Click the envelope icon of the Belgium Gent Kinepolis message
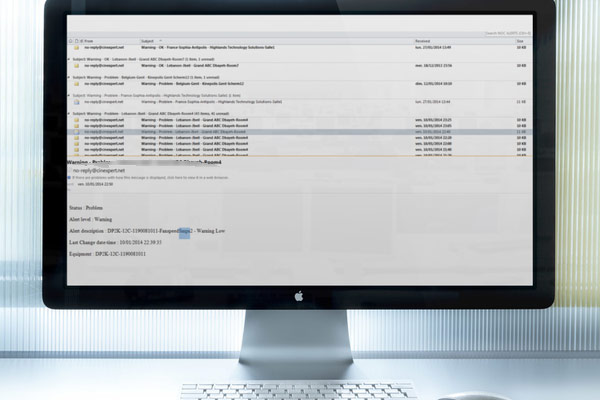This screenshot has width=600, height=400. point(77,84)
